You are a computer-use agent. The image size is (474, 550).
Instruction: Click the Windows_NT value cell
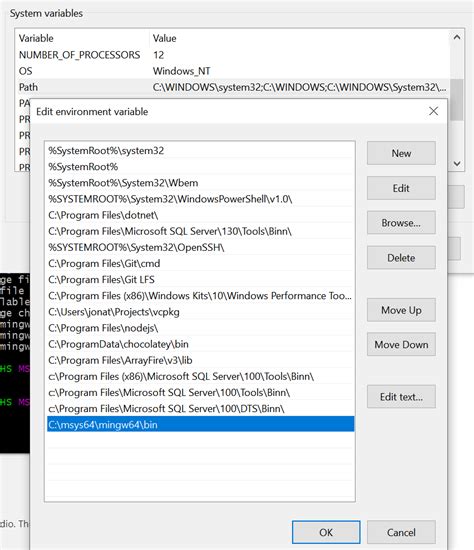181,71
